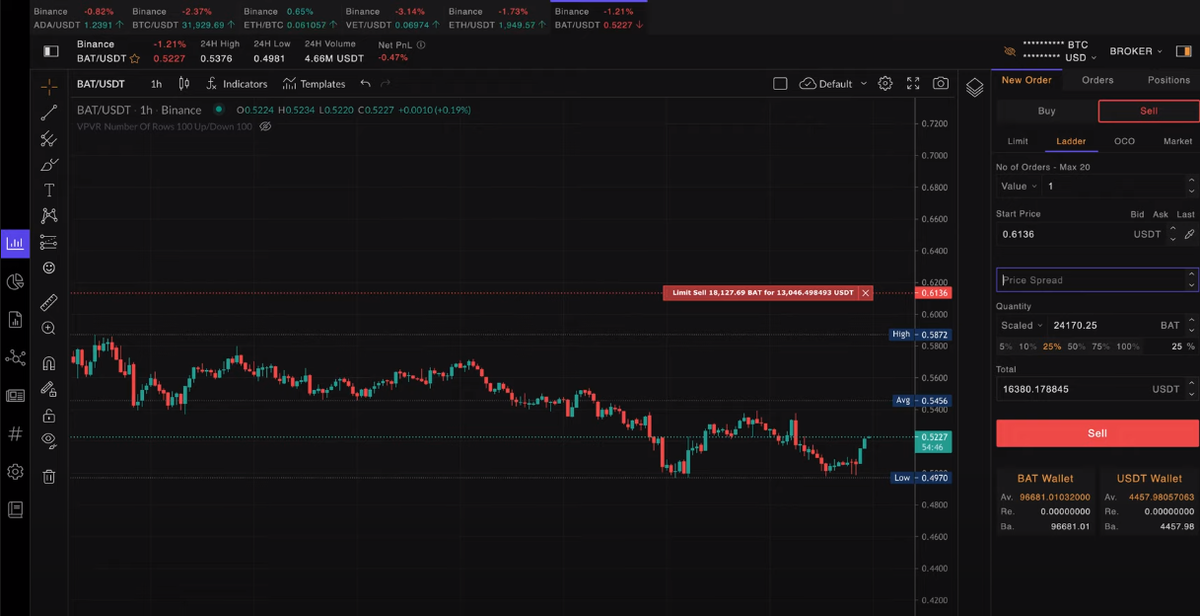Lock all drawings with padlock toggle
1200x616 pixels.
point(48,414)
